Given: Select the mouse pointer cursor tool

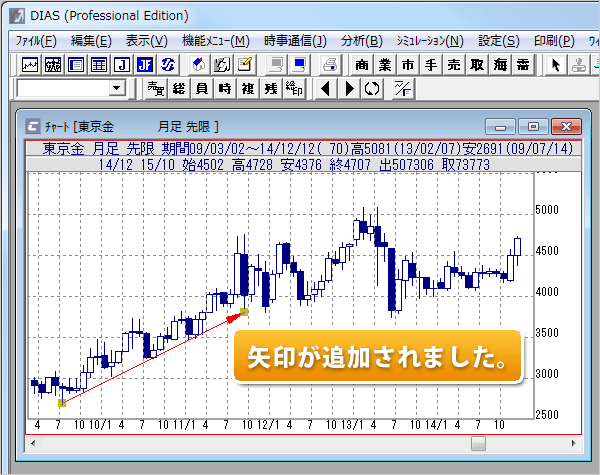Looking at the screenshot, I should click(x=553, y=65).
